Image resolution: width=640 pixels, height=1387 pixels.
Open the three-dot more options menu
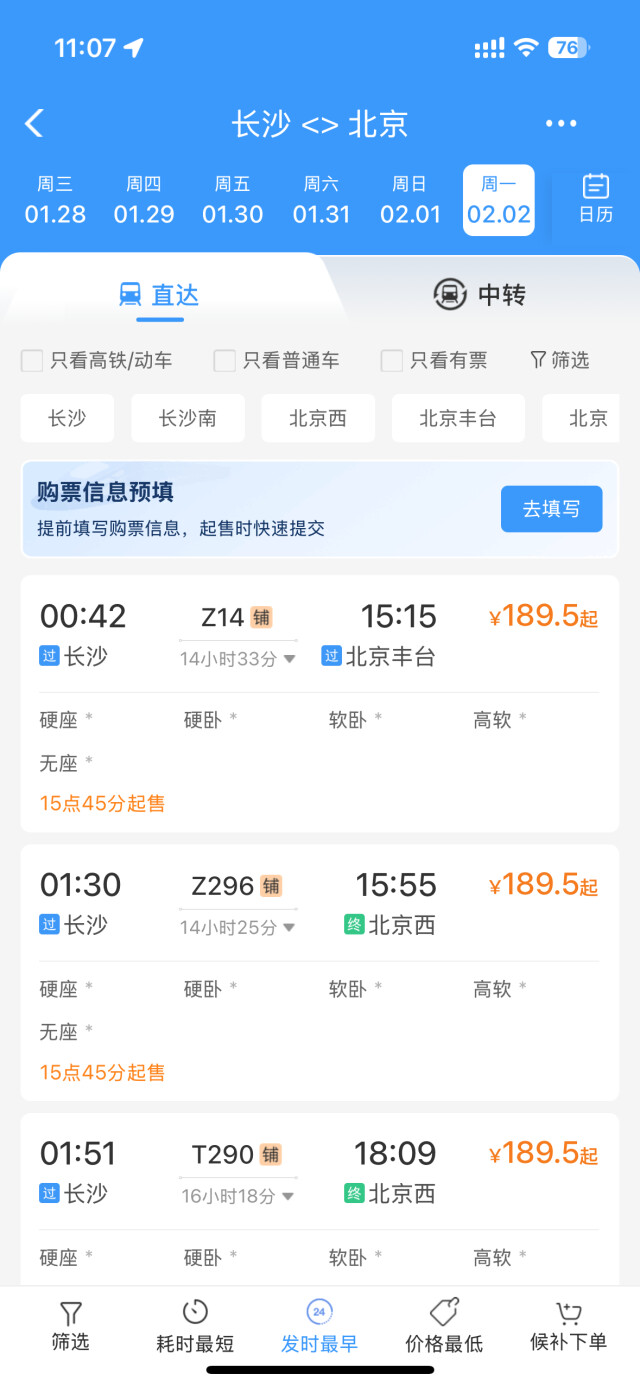pos(561,124)
